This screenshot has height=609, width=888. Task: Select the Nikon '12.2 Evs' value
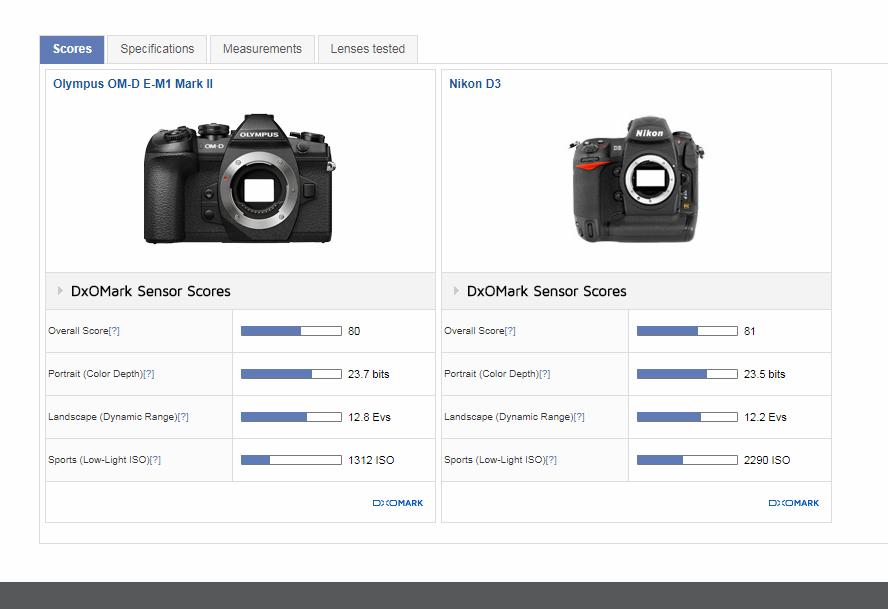[x=765, y=417]
